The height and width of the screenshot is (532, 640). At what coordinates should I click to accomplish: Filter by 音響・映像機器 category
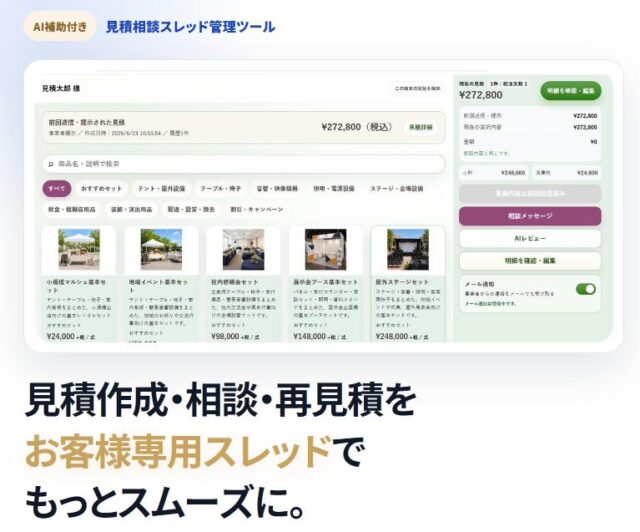coord(277,189)
